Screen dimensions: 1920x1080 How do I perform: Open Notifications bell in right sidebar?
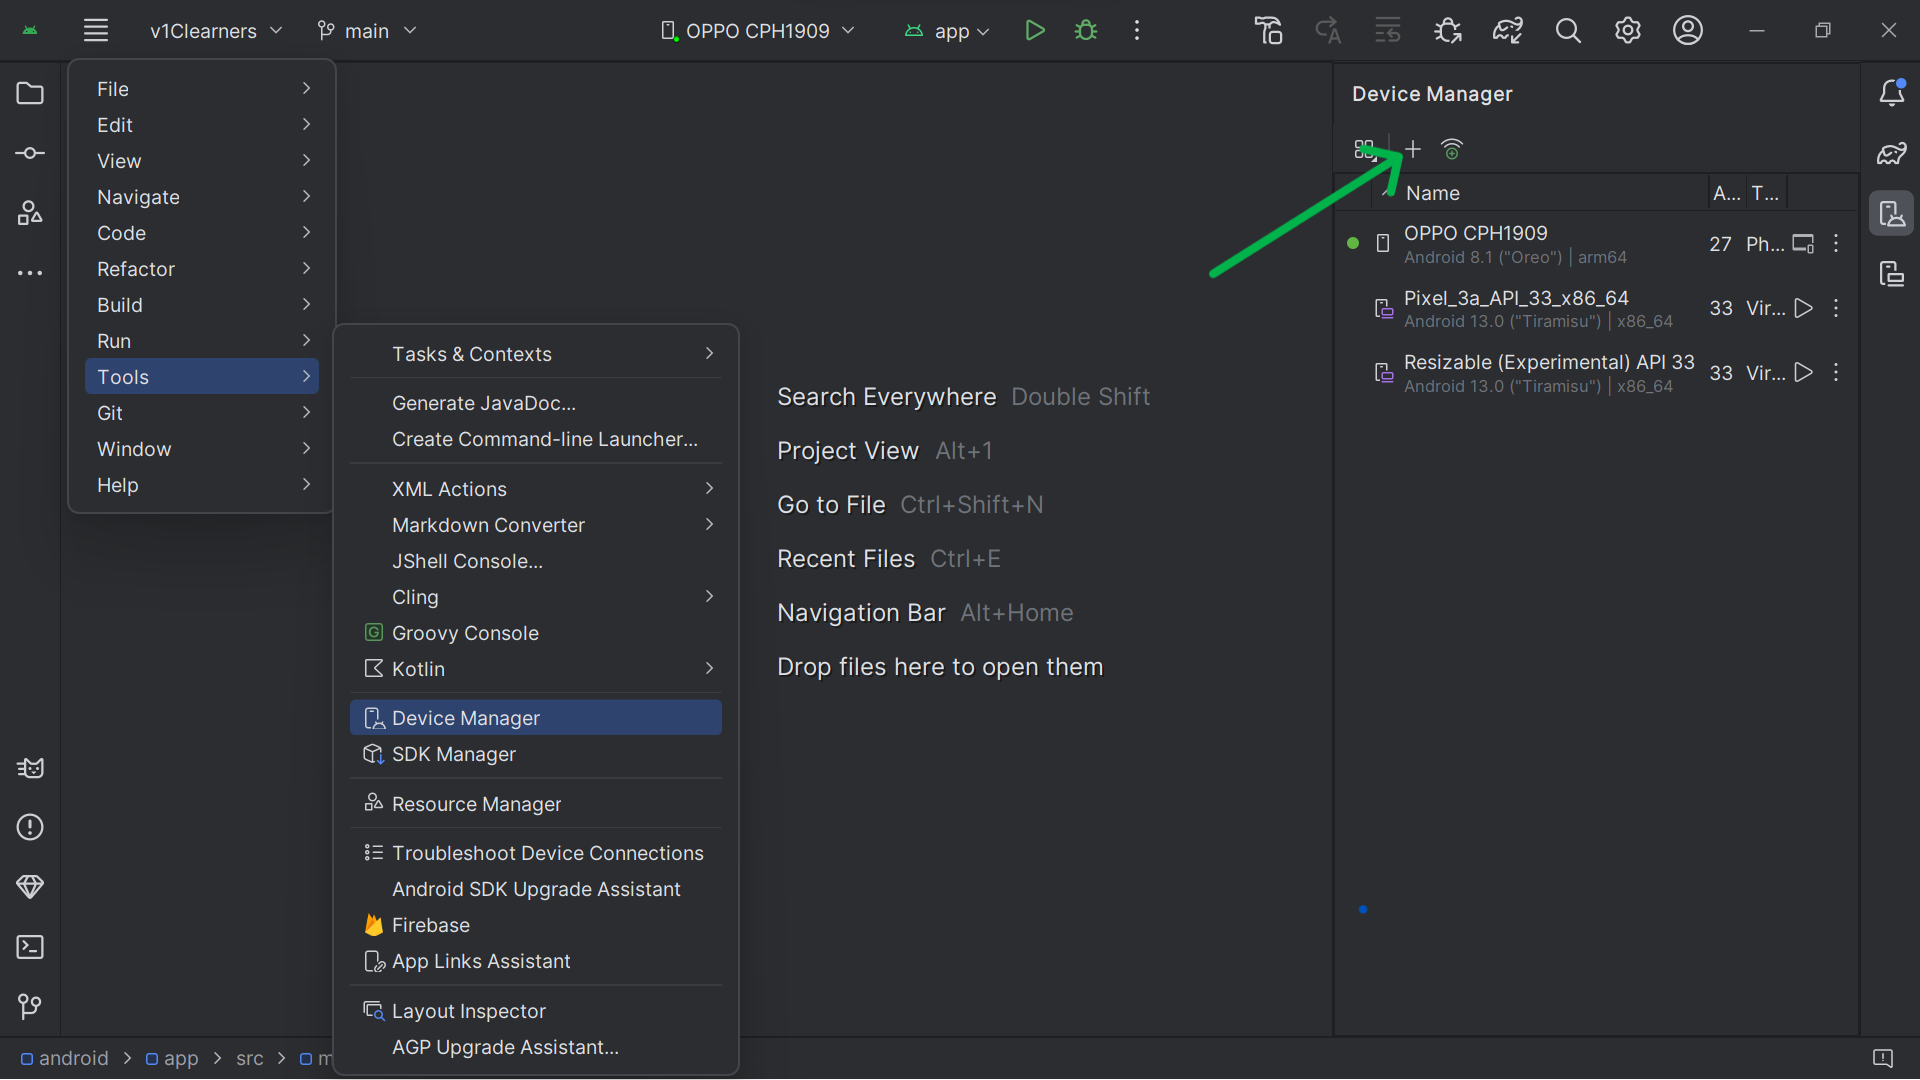[x=1891, y=93]
